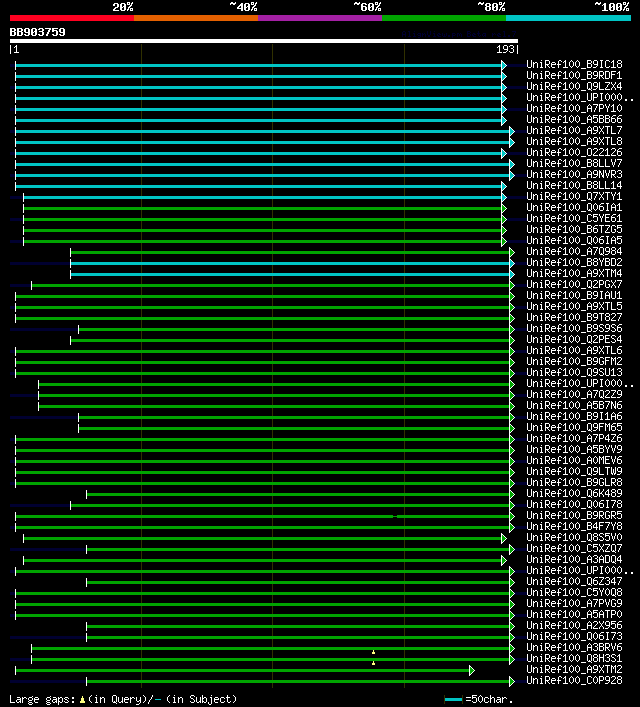This screenshot has width=640, height=707.
Task: Open hit UniRef100_A7PY10
Action: coord(574,109)
